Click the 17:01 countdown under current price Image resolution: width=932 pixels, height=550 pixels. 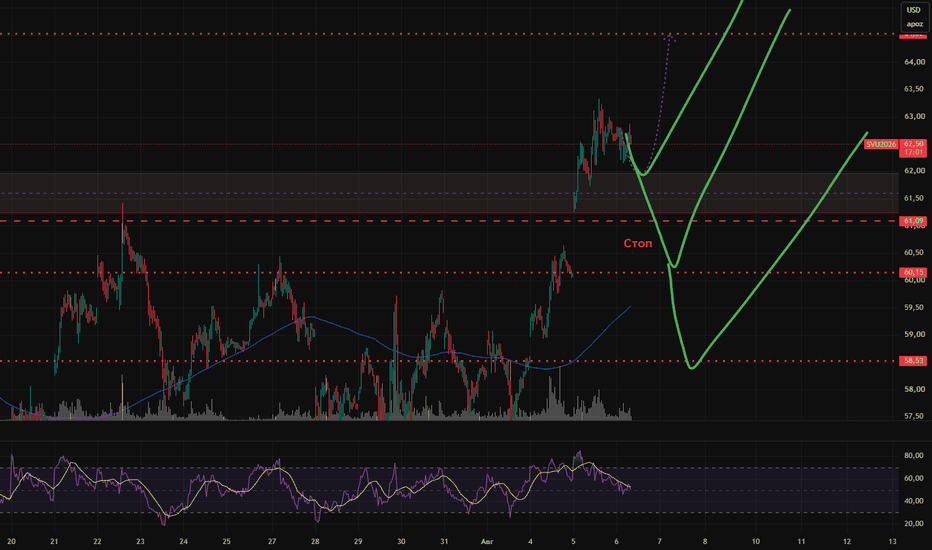[x=914, y=153]
